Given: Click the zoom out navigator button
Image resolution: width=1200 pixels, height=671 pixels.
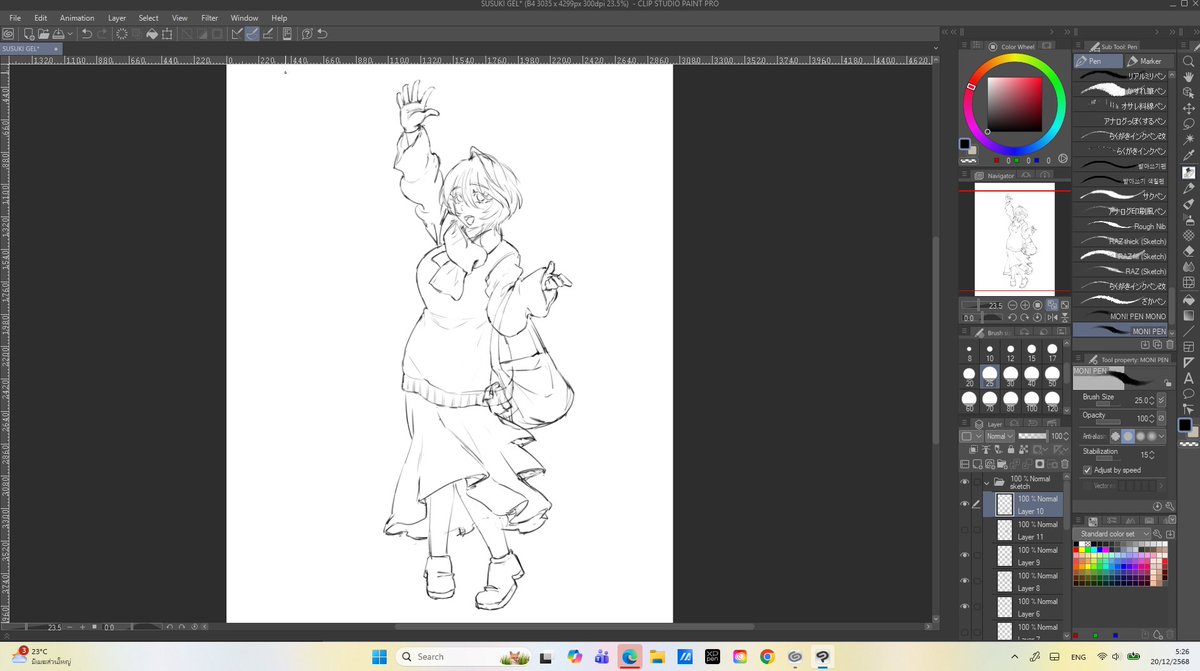Looking at the screenshot, I should (1013, 305).
